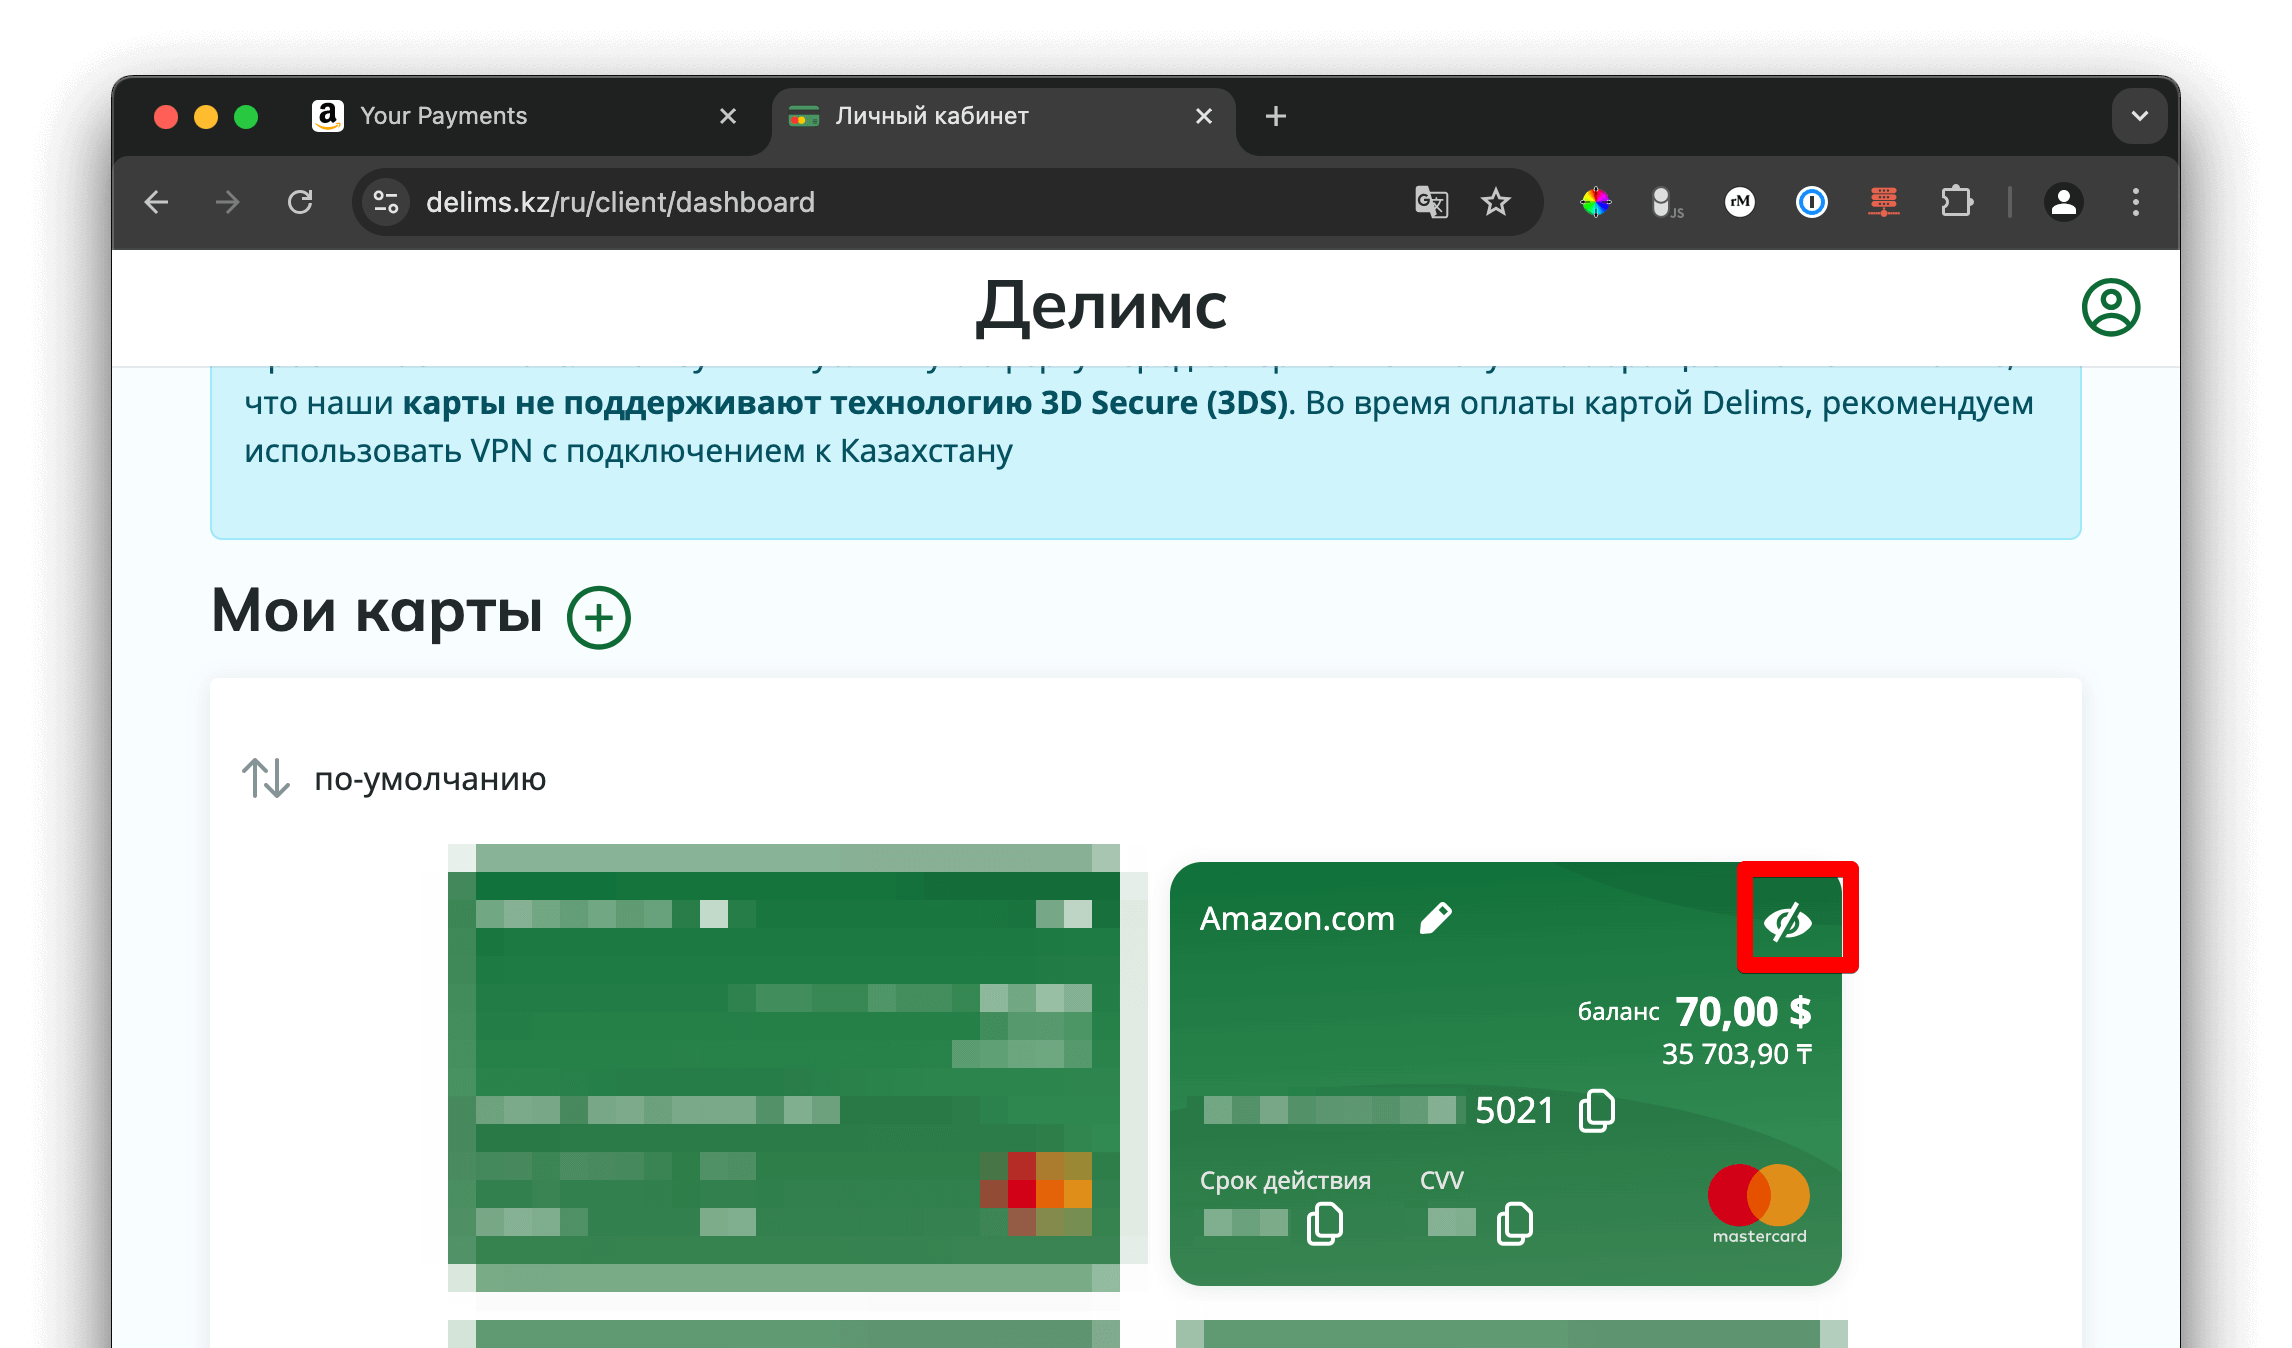Select the Личный кабинет browser tab
The width and height of the screenshot is (2292, 1348).
coord(1003,116)
